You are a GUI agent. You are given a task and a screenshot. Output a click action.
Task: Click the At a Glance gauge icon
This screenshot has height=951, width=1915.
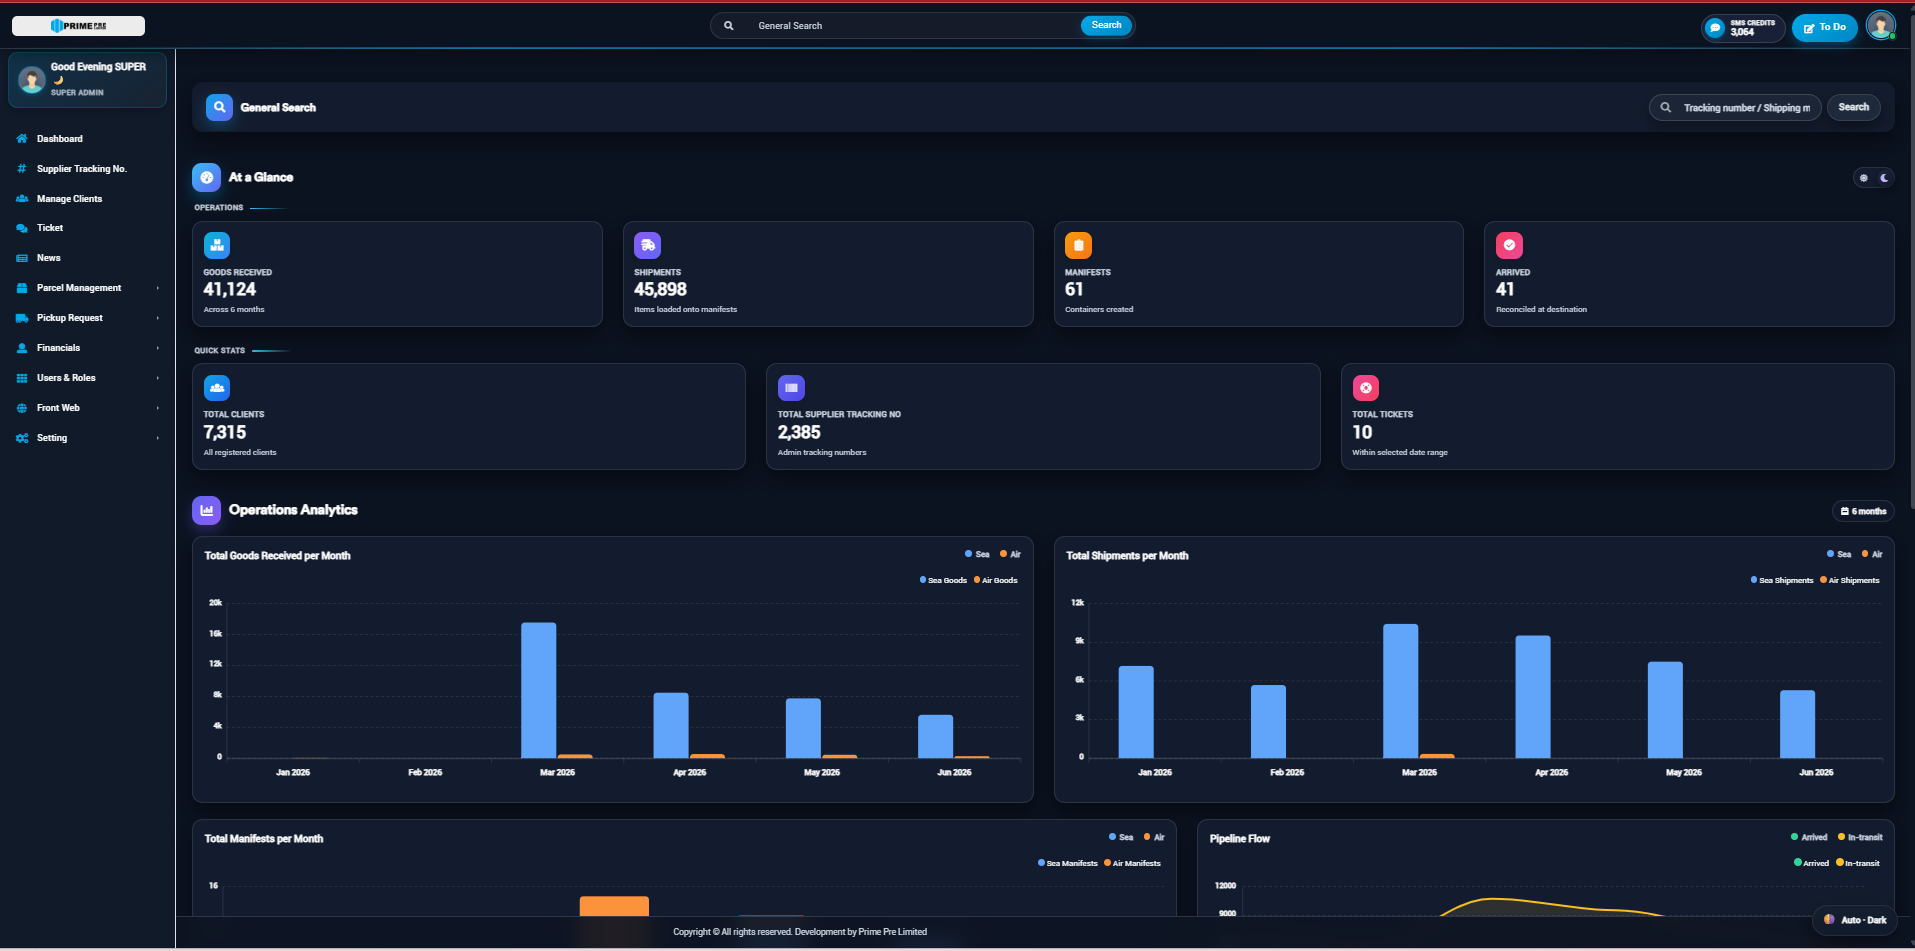(206, 177)
